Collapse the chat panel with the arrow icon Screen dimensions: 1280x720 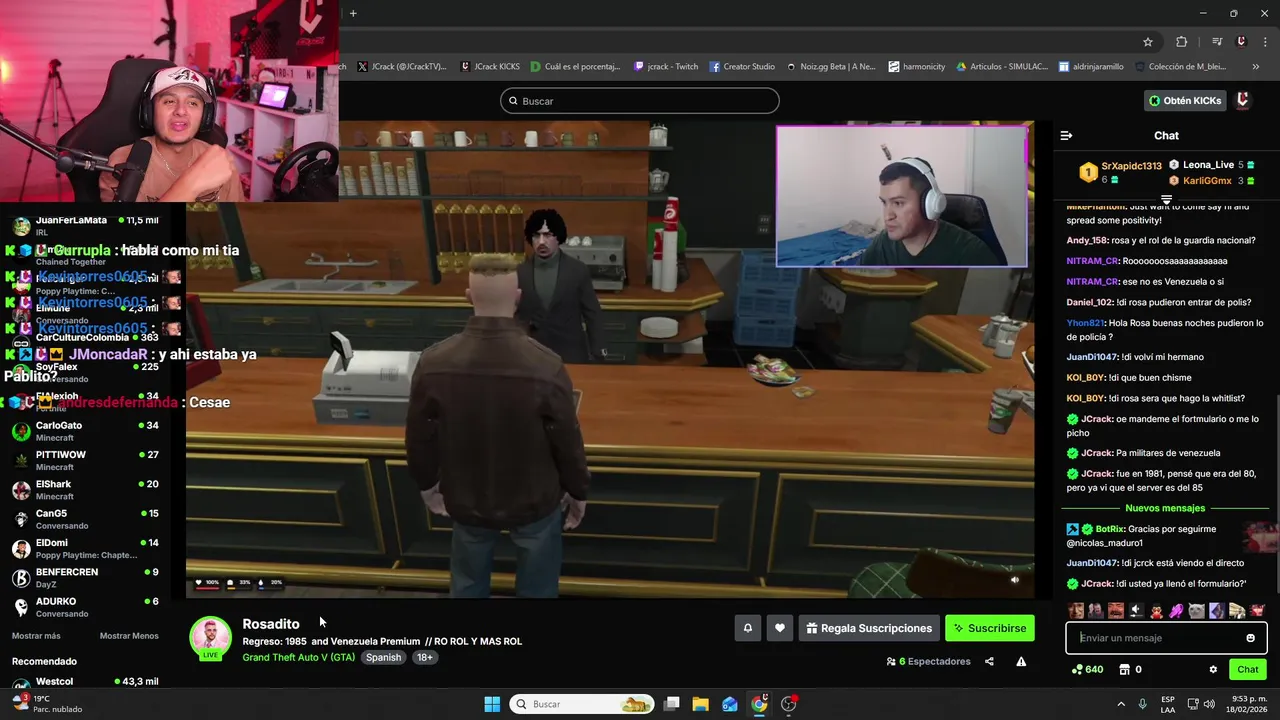pyautogui.click(x=1066, y=135)
